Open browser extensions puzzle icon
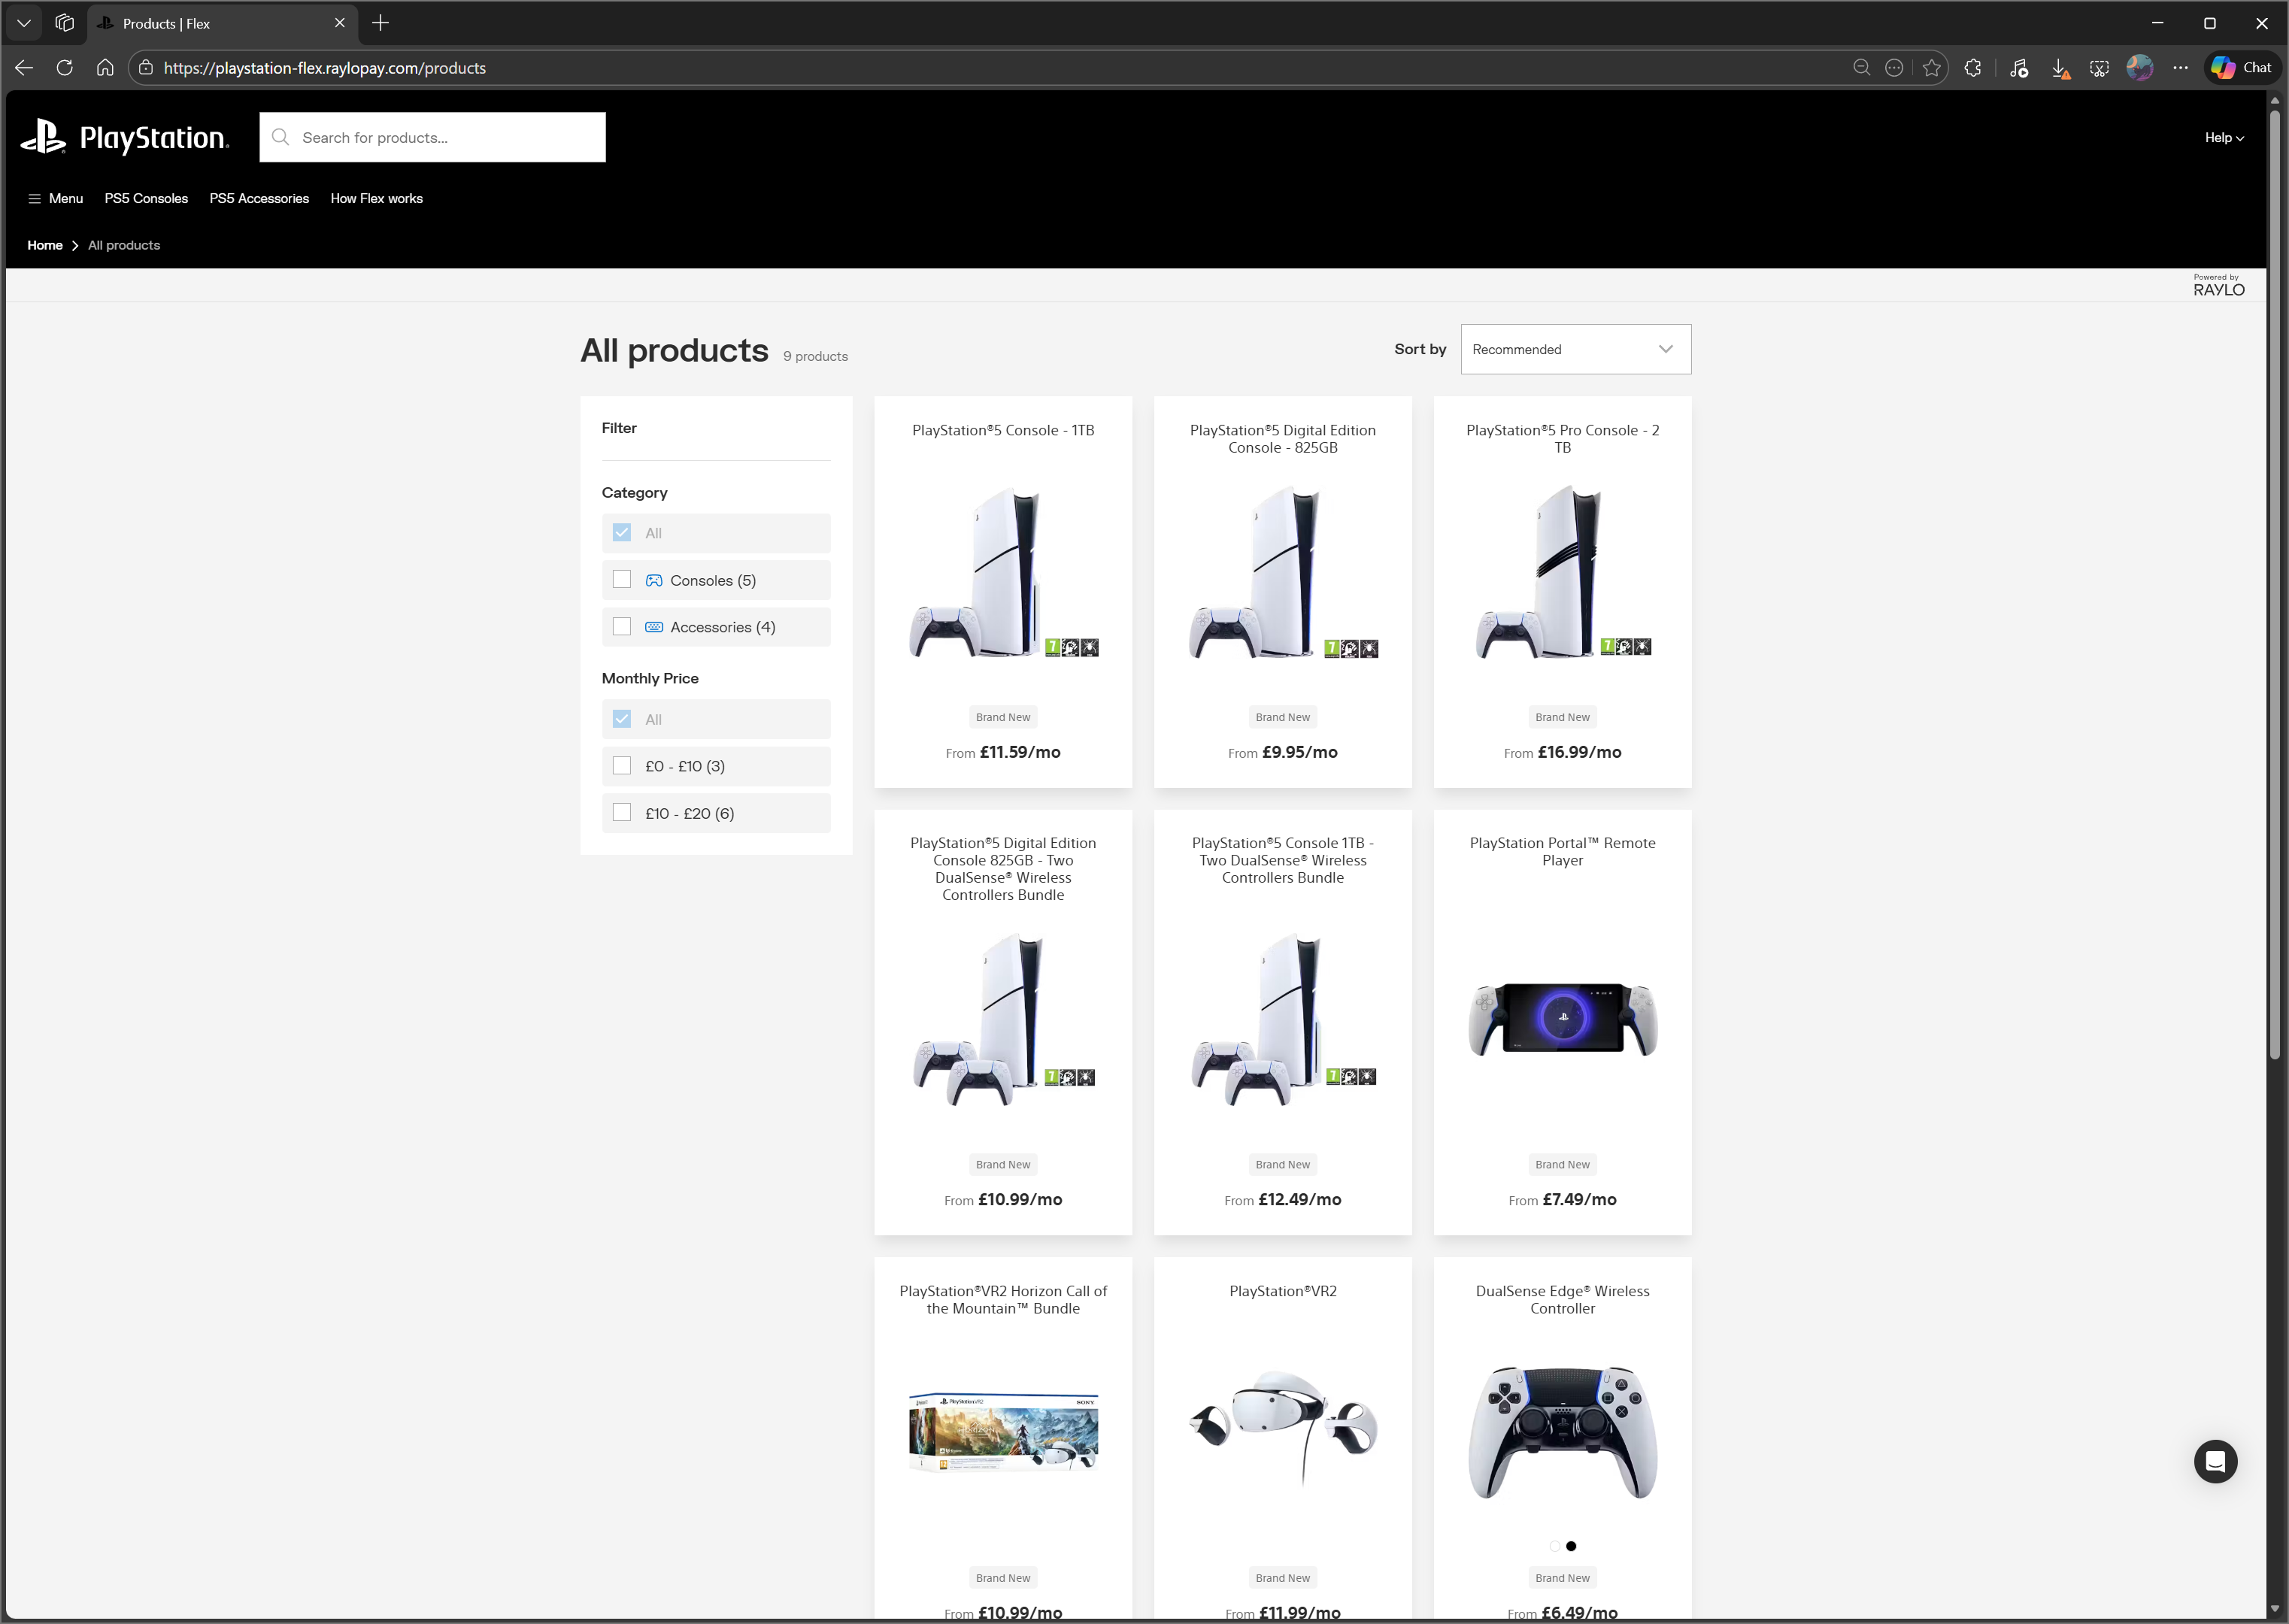 [x=1972, y=68]
